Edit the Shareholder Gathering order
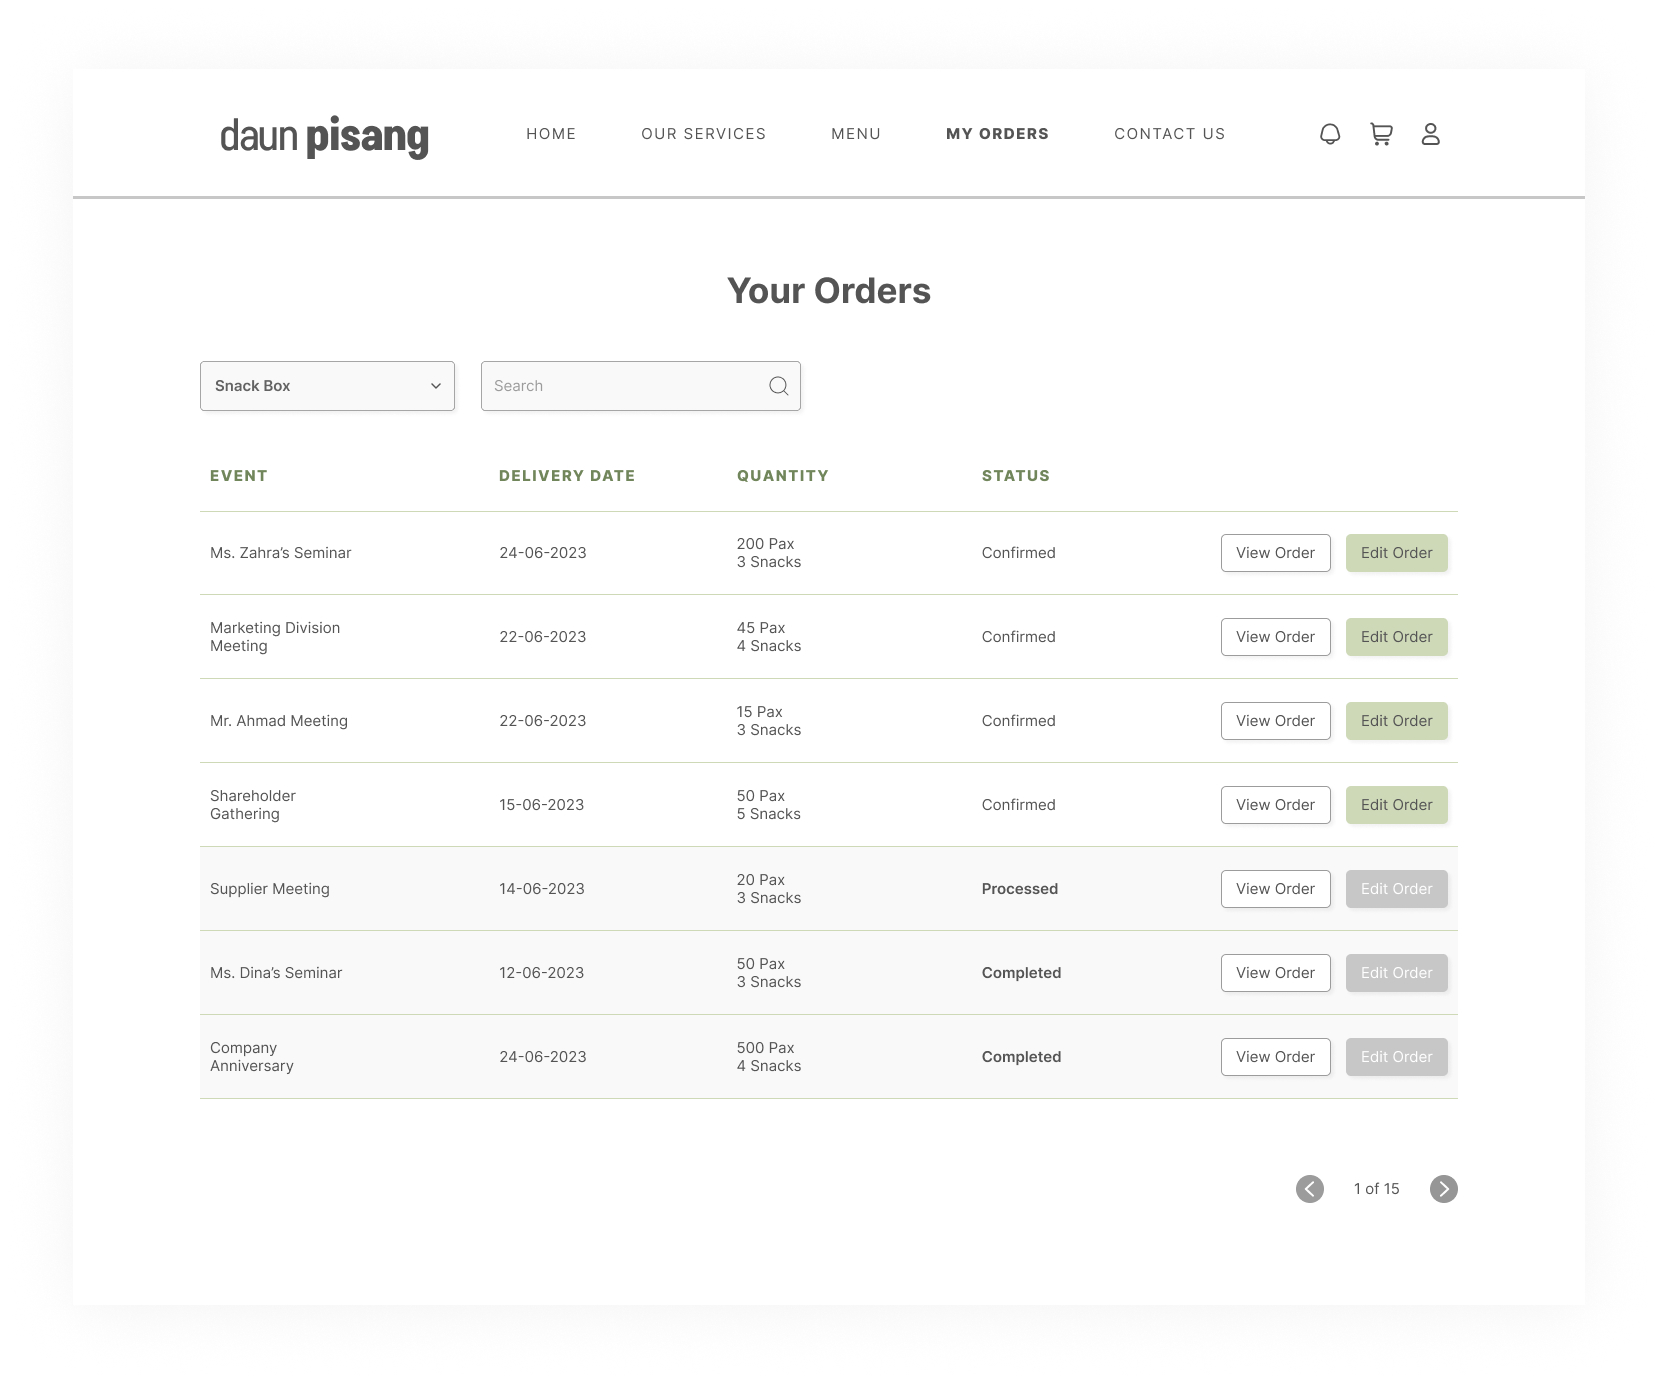The width and height of the screenshot is (1658, 1382). (x=1396, y=805)
